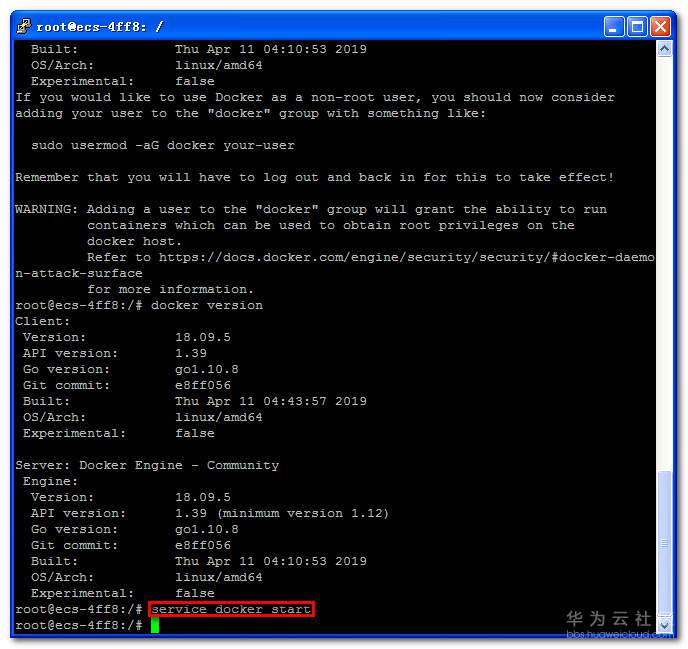Click the PuTTY icon in title bar
This screenshot has height=649, width=688.
coord(24,26)
